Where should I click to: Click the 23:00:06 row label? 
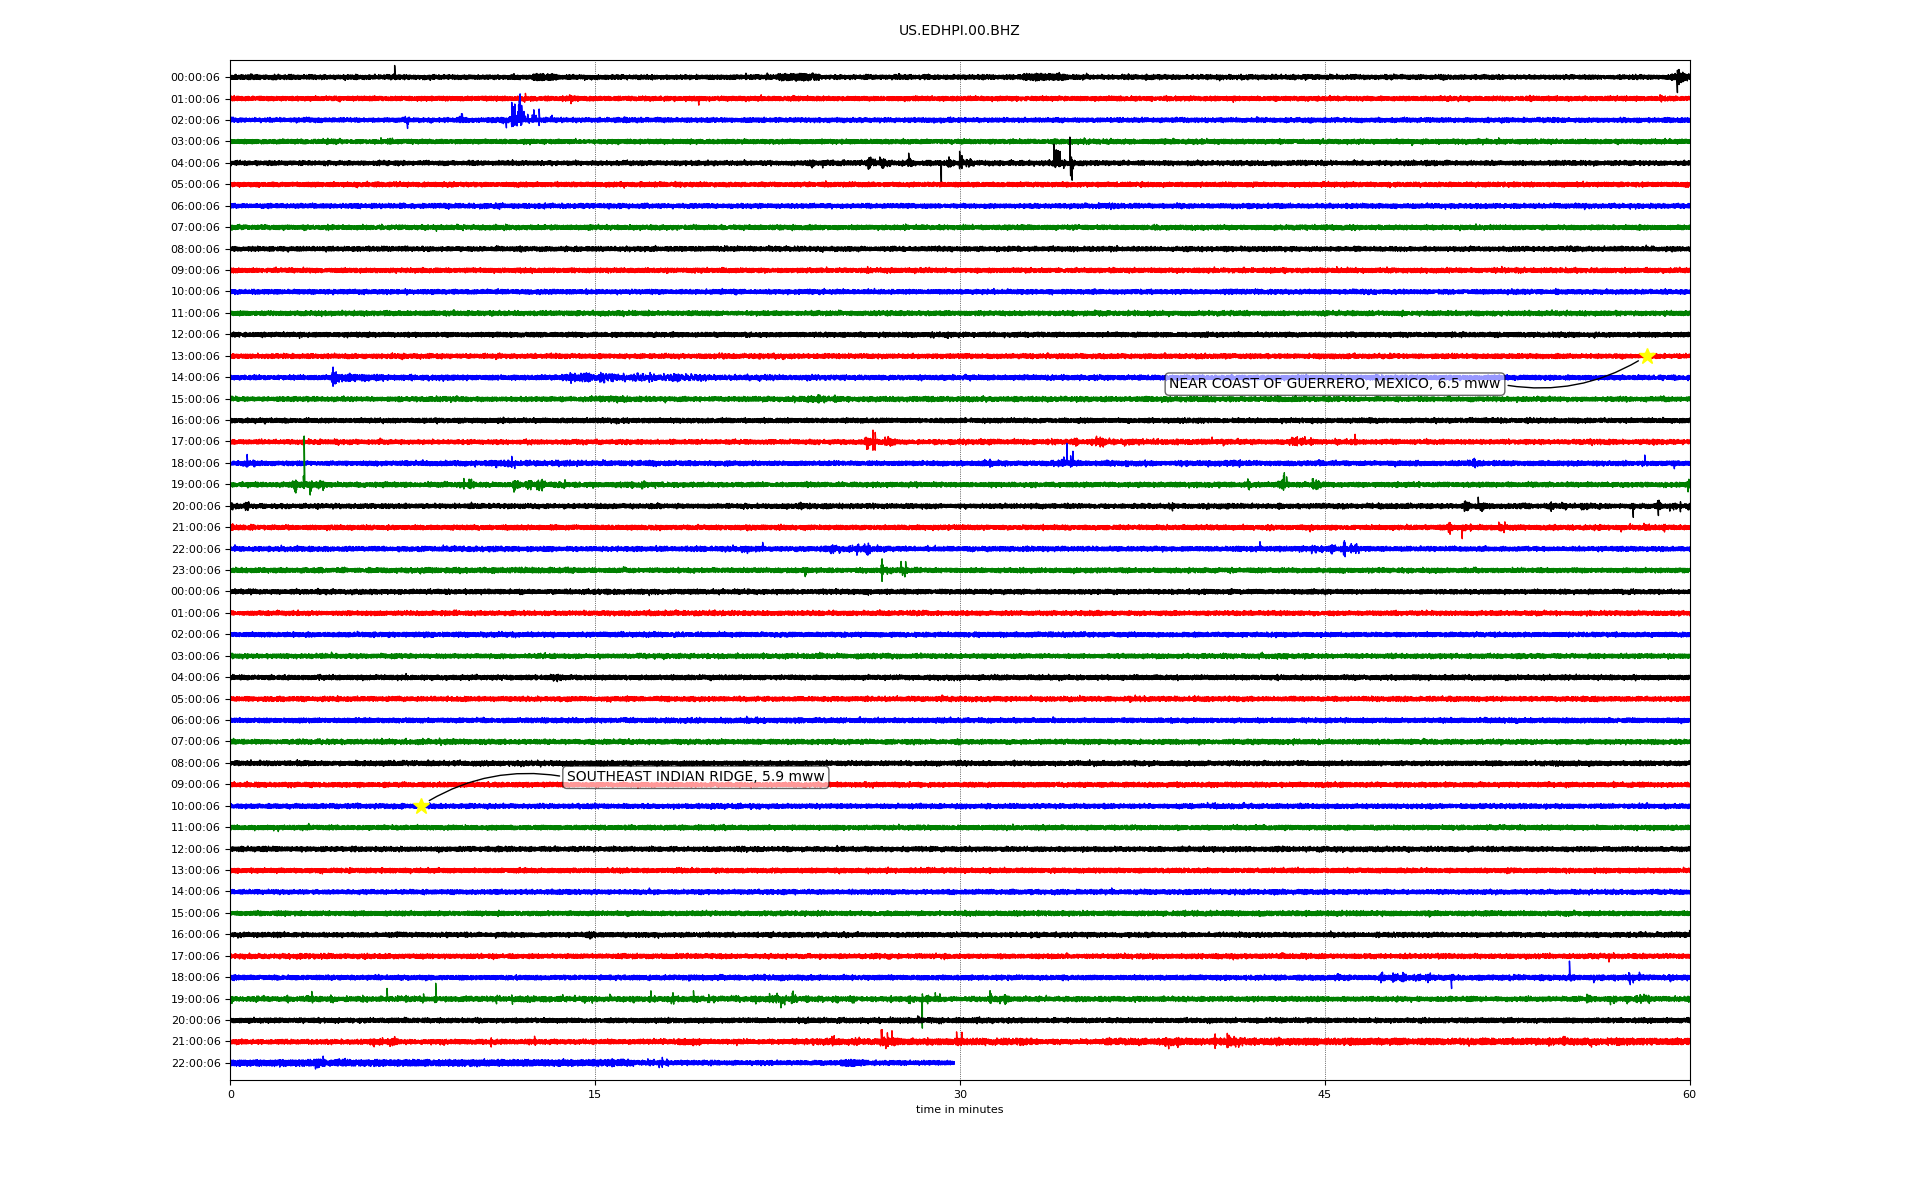pos(195,571)
